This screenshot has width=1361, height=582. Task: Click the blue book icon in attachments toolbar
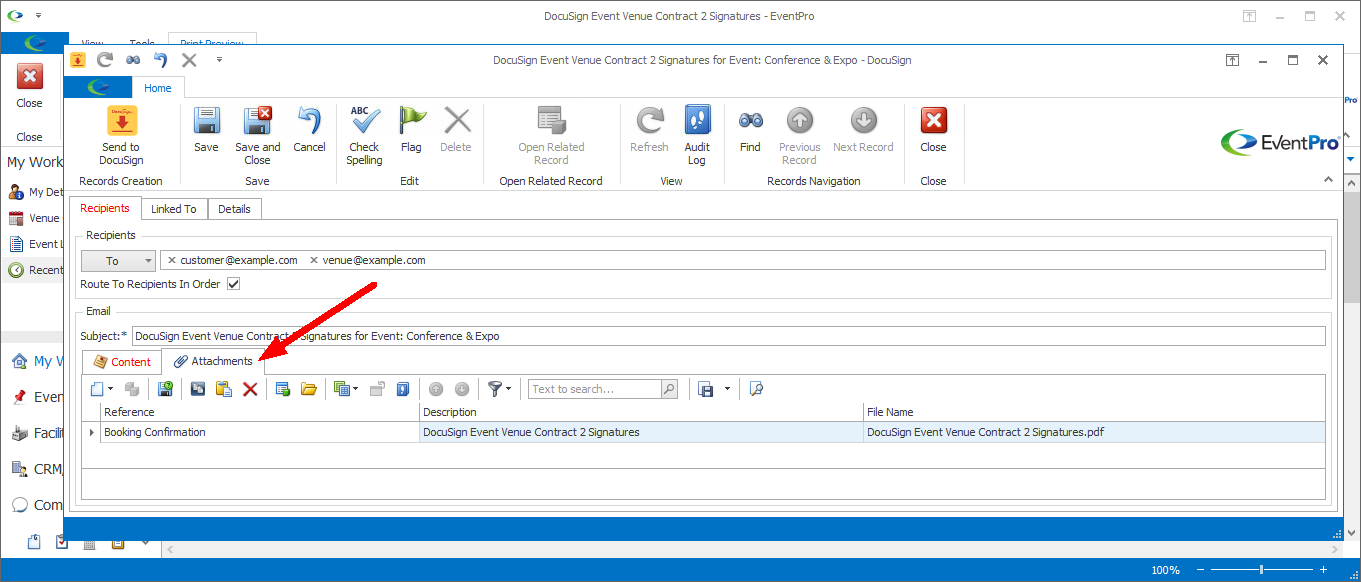403,389
